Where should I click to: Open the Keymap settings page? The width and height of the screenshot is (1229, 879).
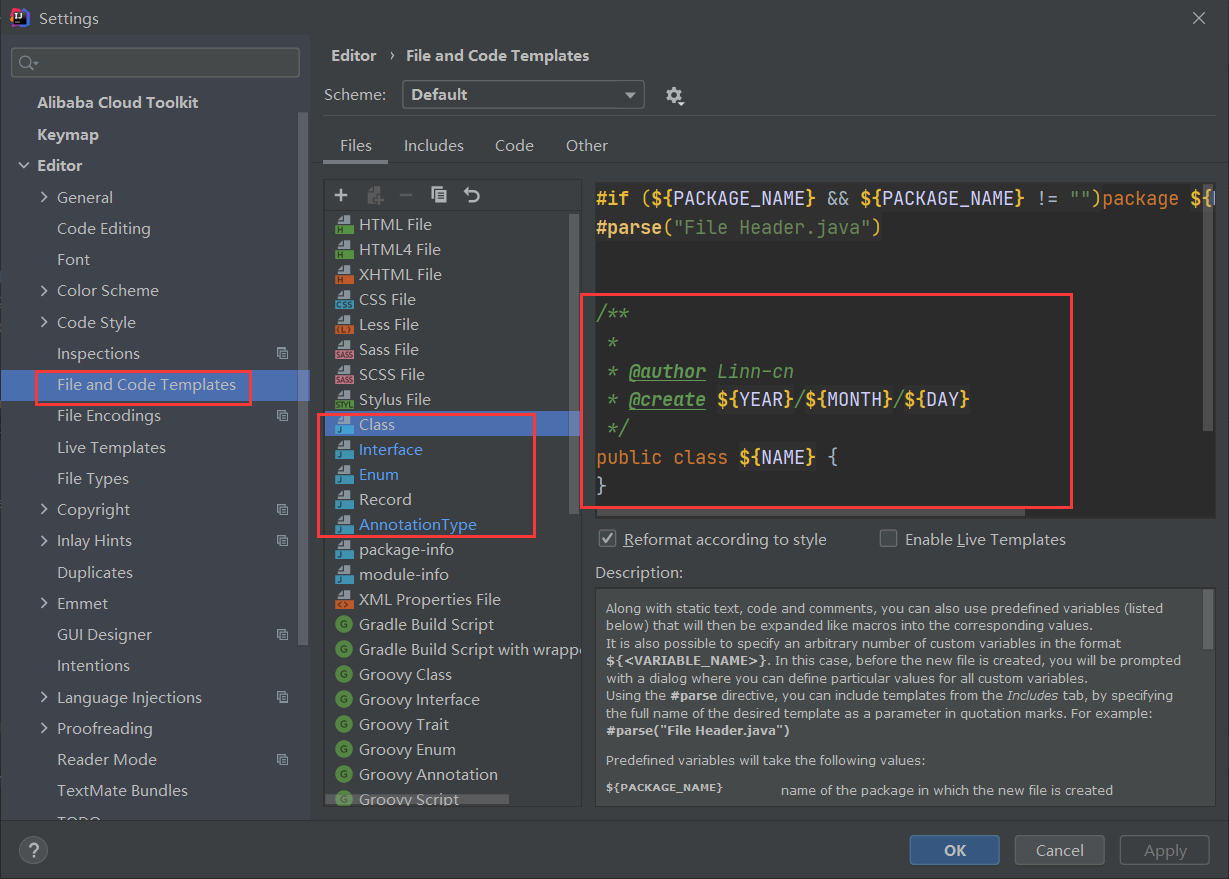tap(68, 135)
